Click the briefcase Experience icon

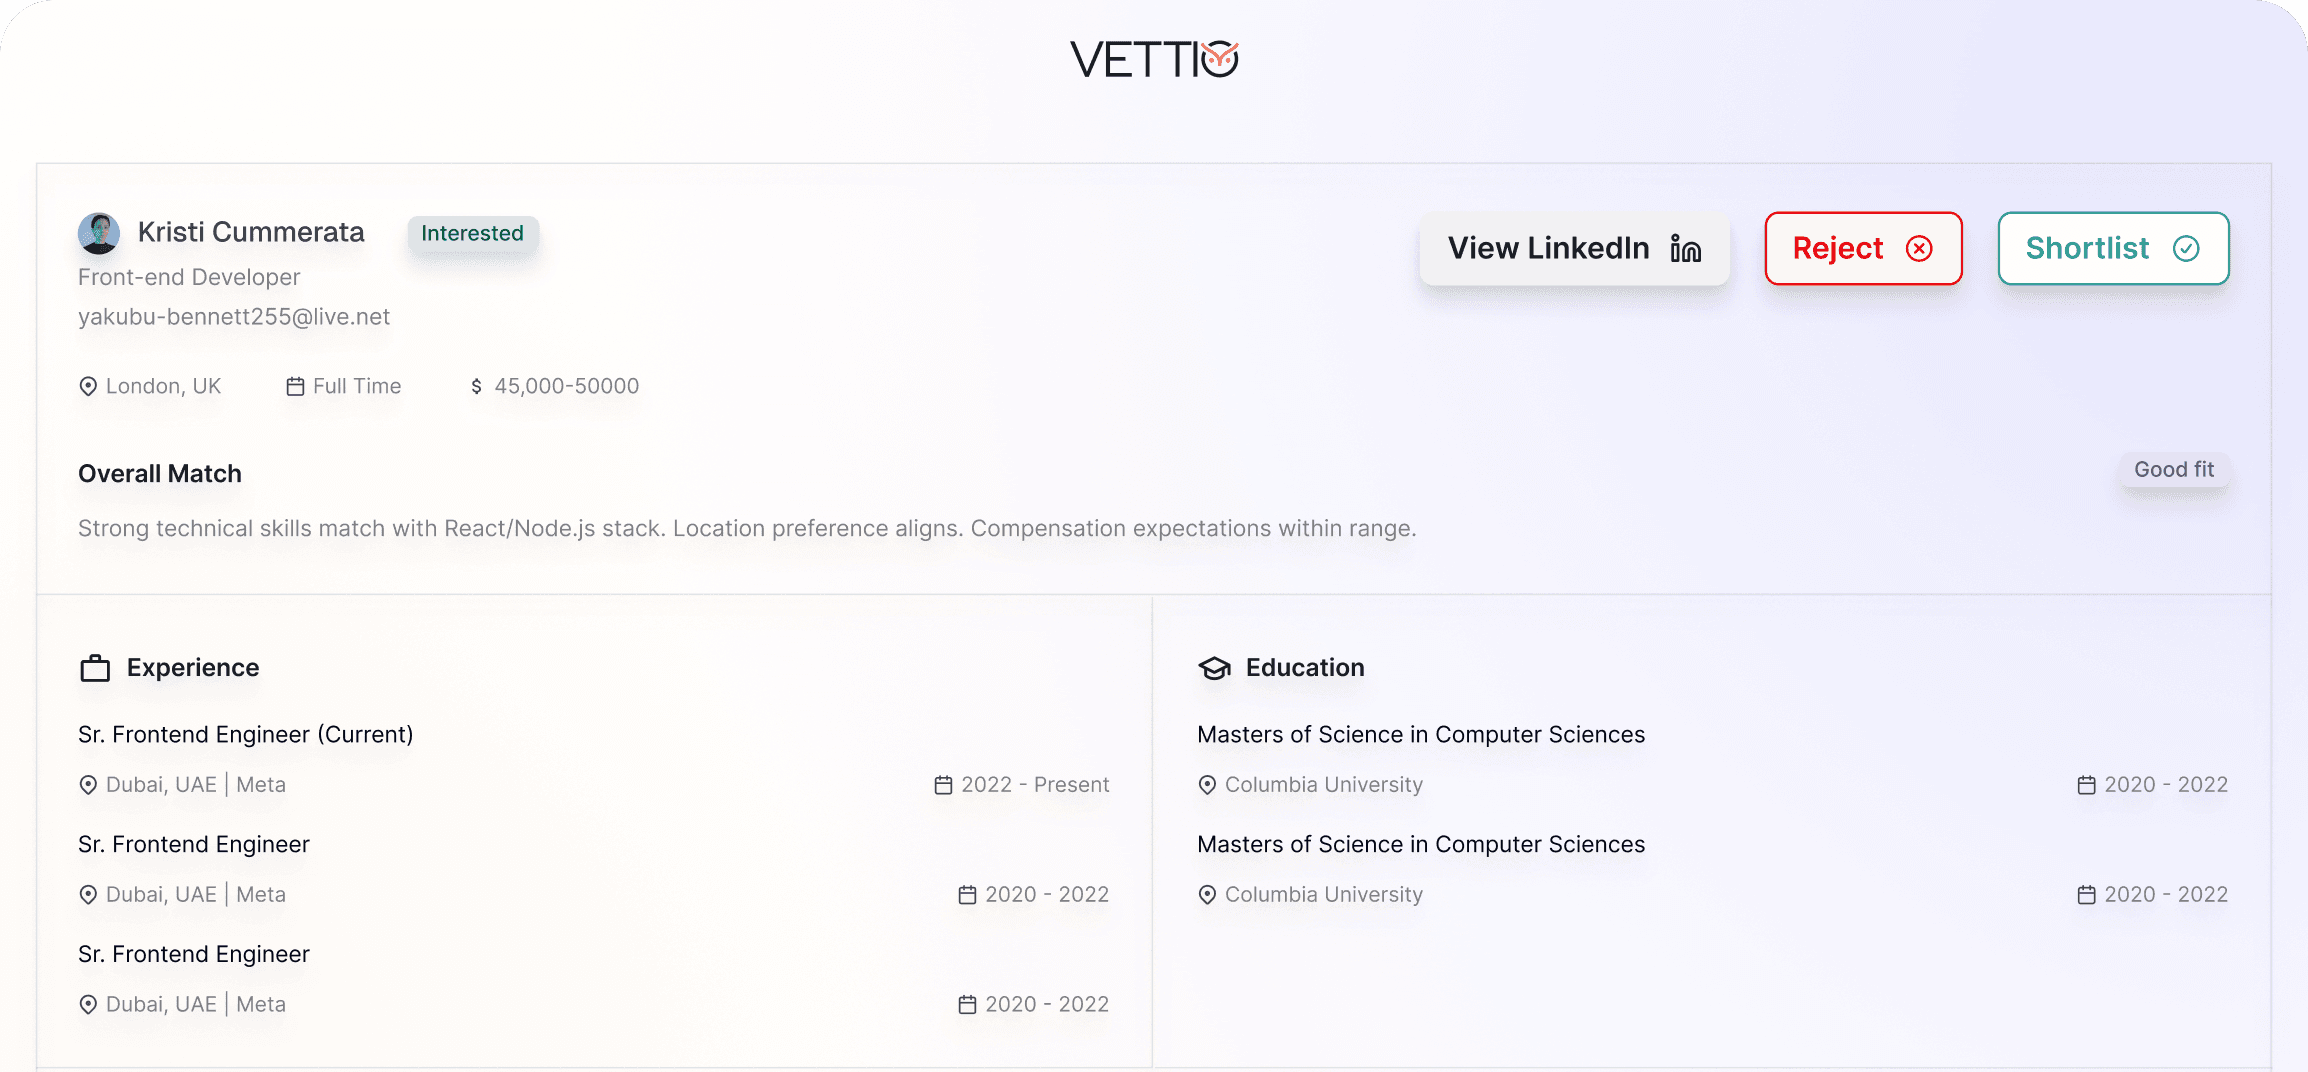click(95, 668)
